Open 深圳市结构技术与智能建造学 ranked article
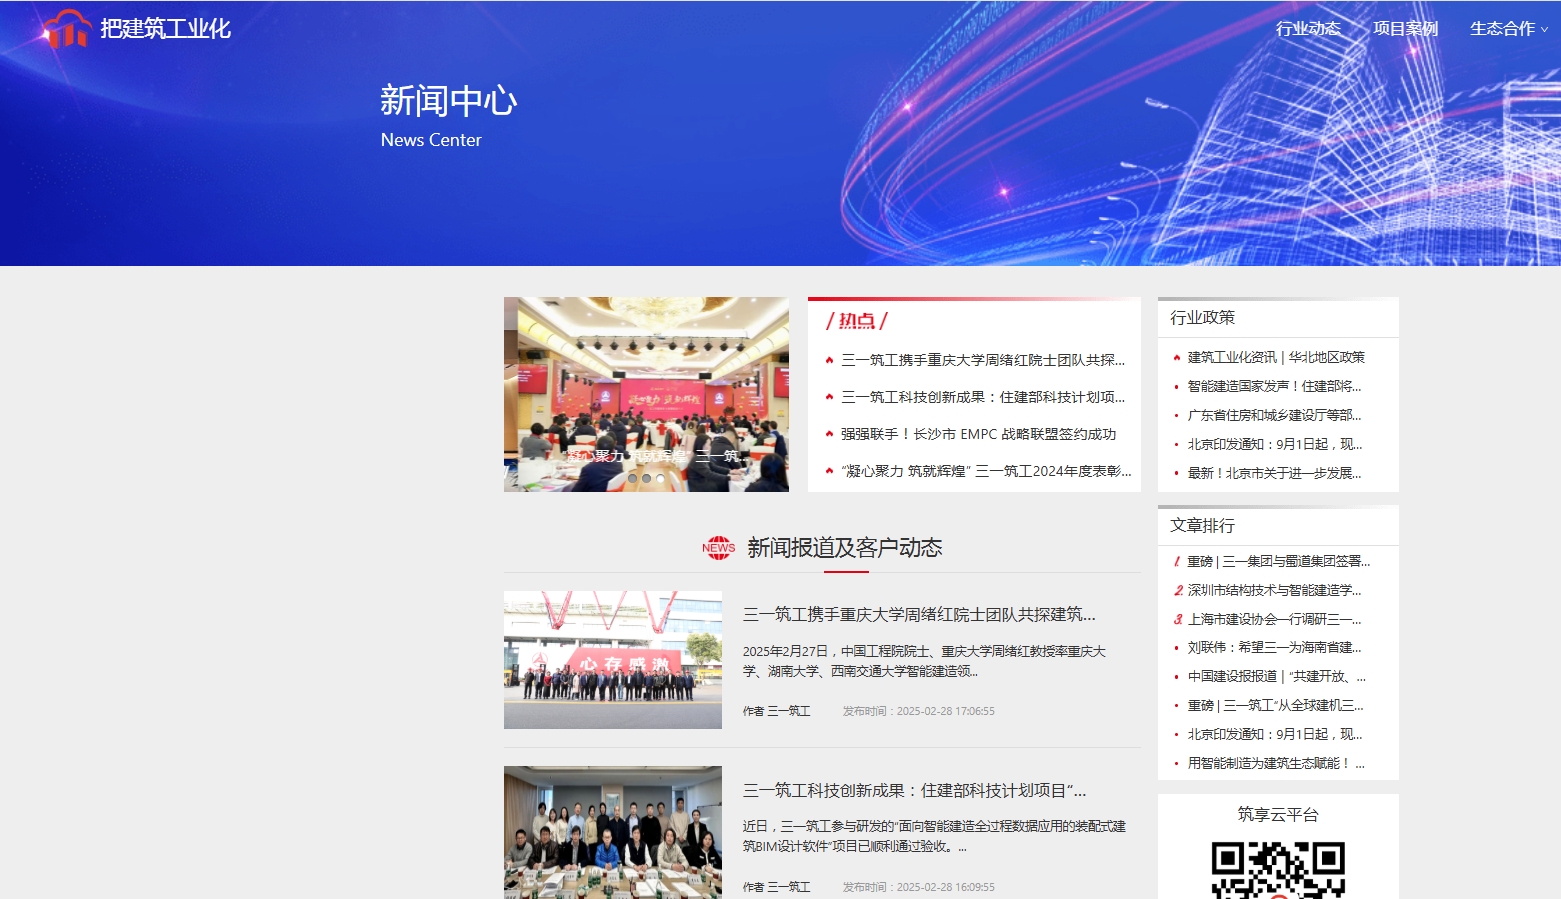This screenshot has width=1561, height=899. [1274, 591]
